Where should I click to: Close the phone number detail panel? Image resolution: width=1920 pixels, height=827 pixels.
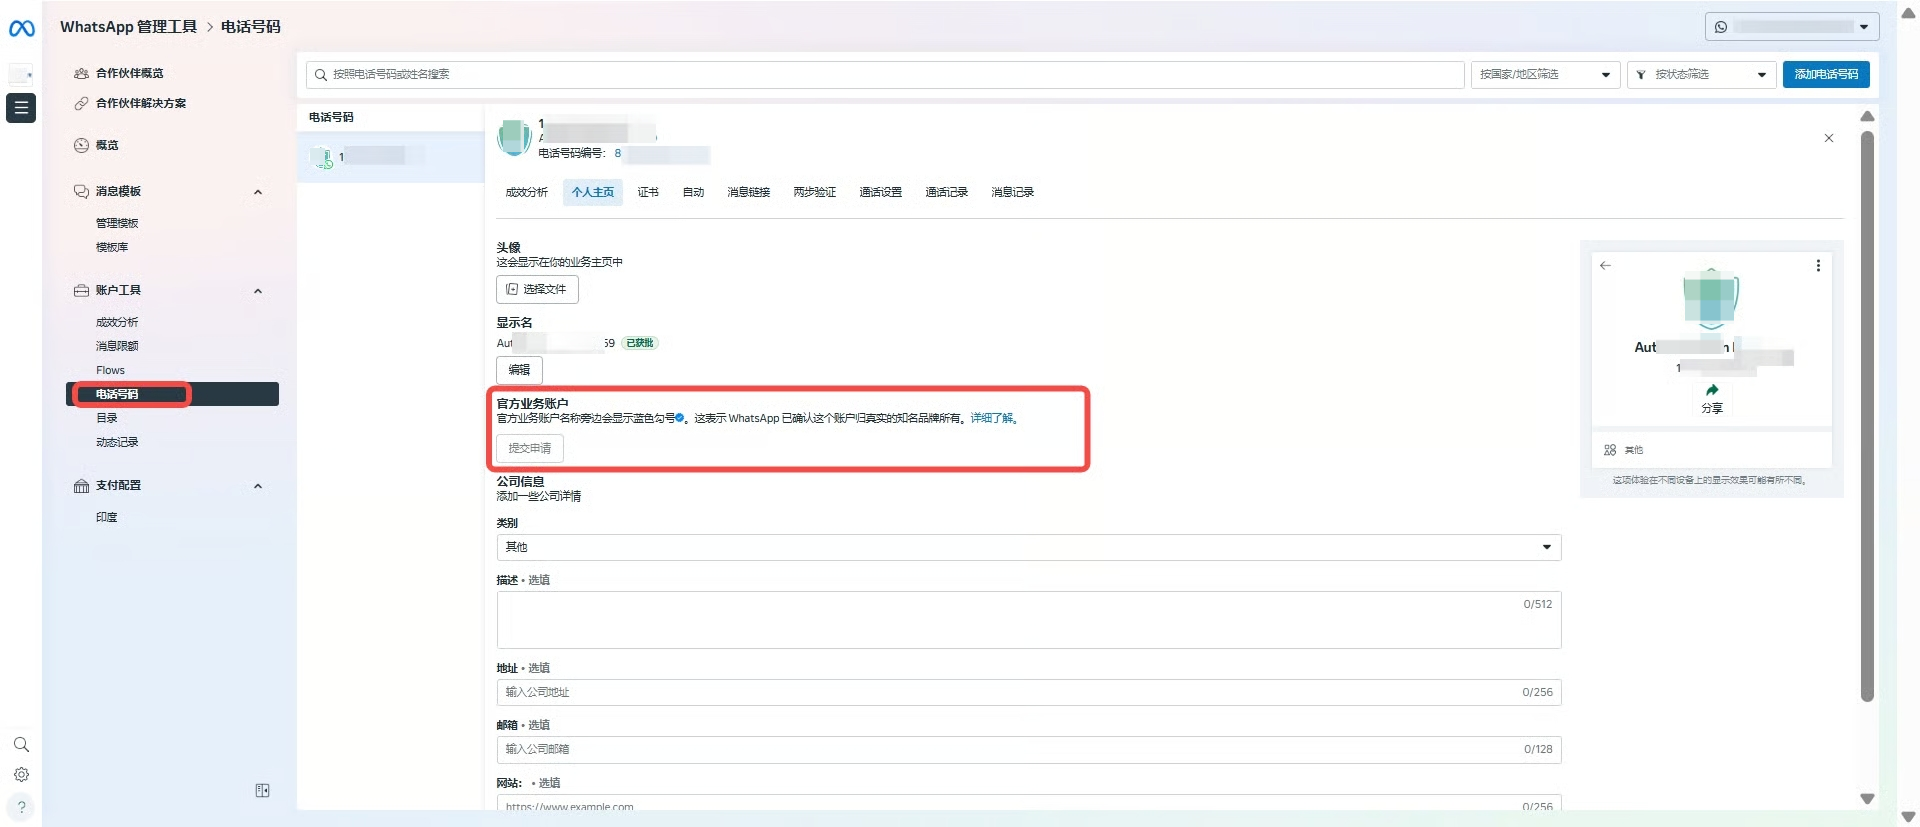[x=1828, y=138]
